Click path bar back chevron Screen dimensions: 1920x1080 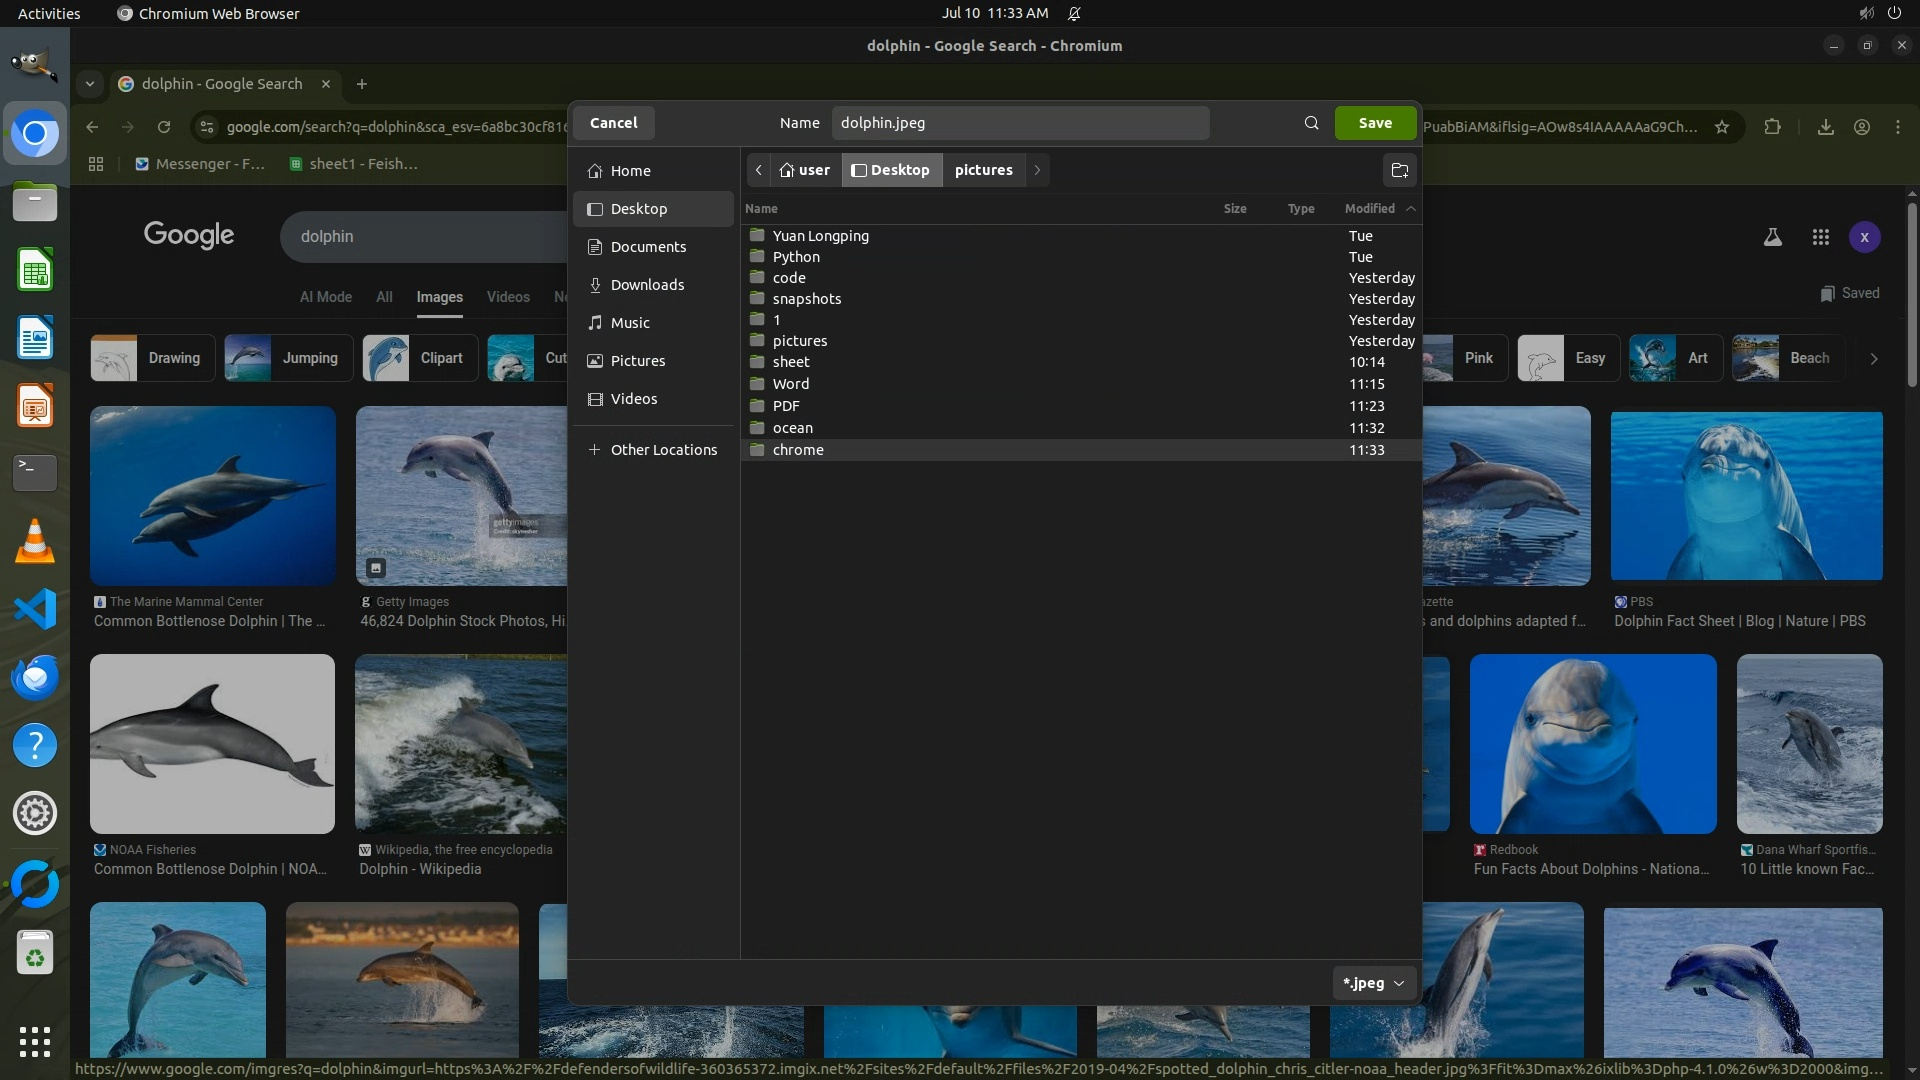[x=759, y=170]
